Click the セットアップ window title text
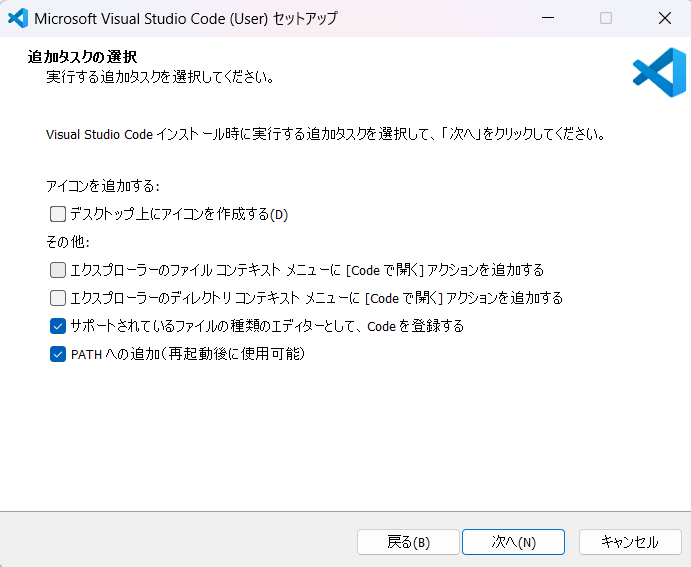 186,18
